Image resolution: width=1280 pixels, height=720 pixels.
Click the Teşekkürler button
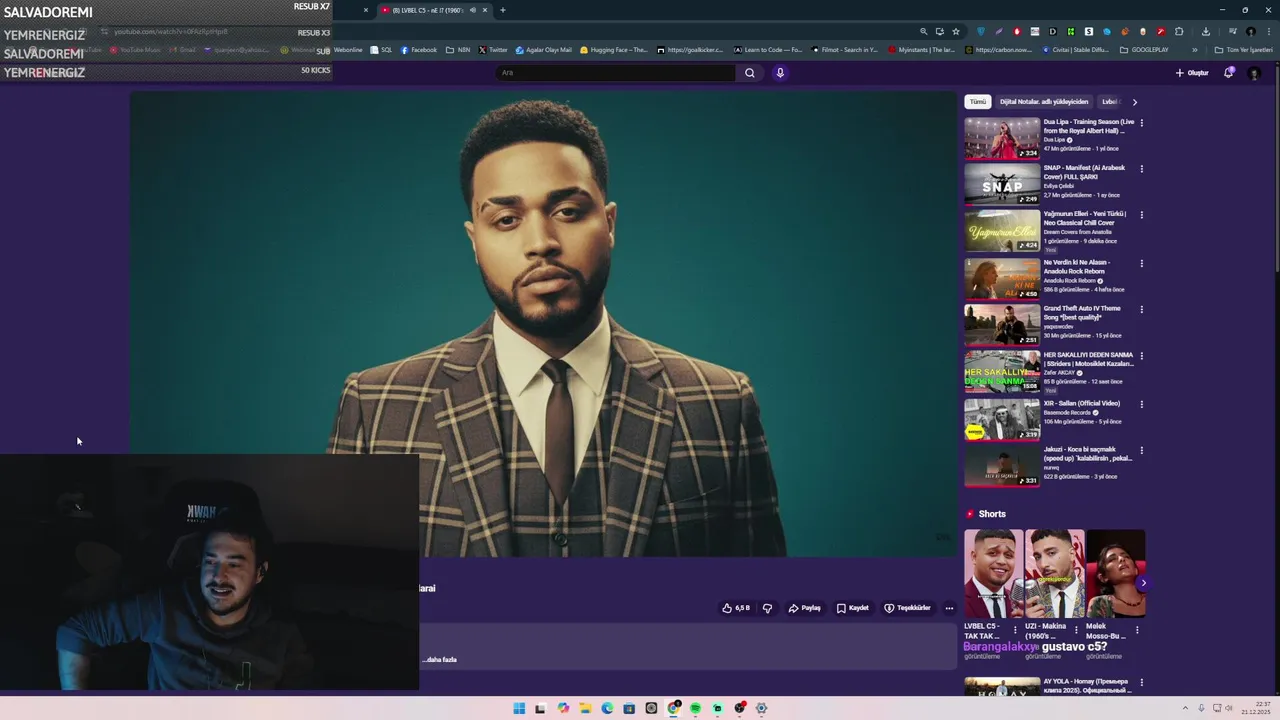point(907,608)
